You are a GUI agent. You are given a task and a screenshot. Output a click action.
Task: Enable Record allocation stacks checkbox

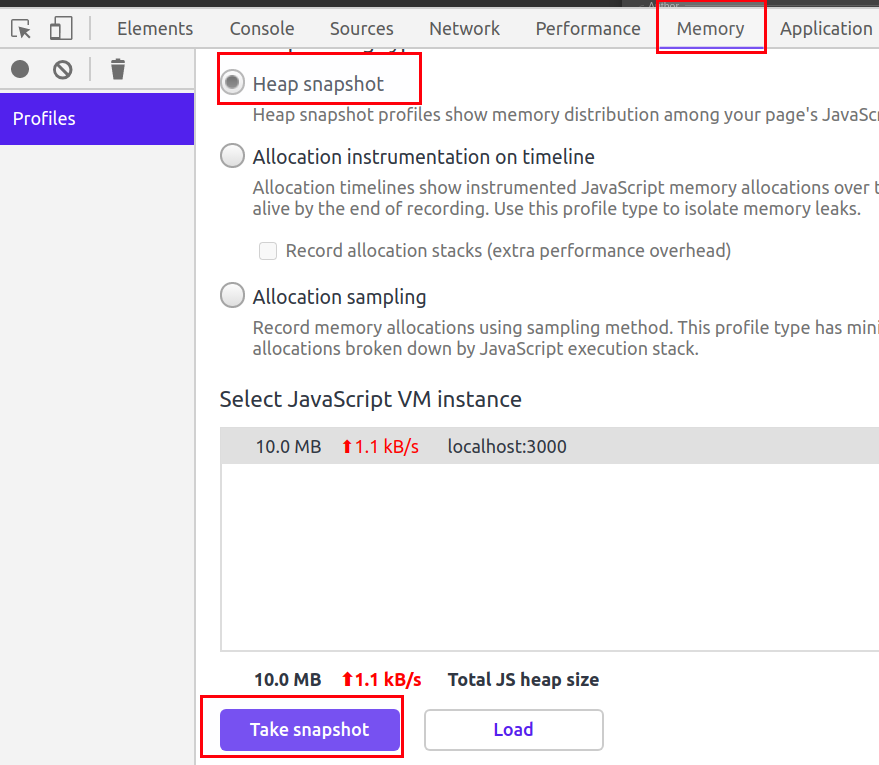(x=268, y=251)
